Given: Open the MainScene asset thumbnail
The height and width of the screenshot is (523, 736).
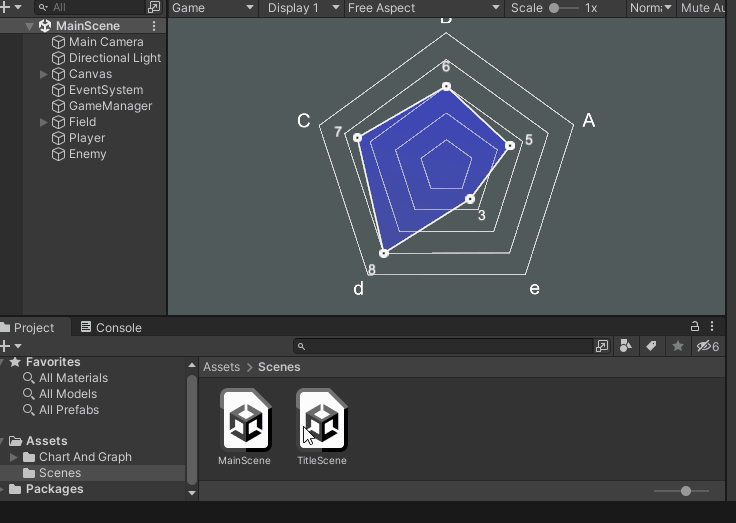Looking at the screenshot, I should pos(245,421).
